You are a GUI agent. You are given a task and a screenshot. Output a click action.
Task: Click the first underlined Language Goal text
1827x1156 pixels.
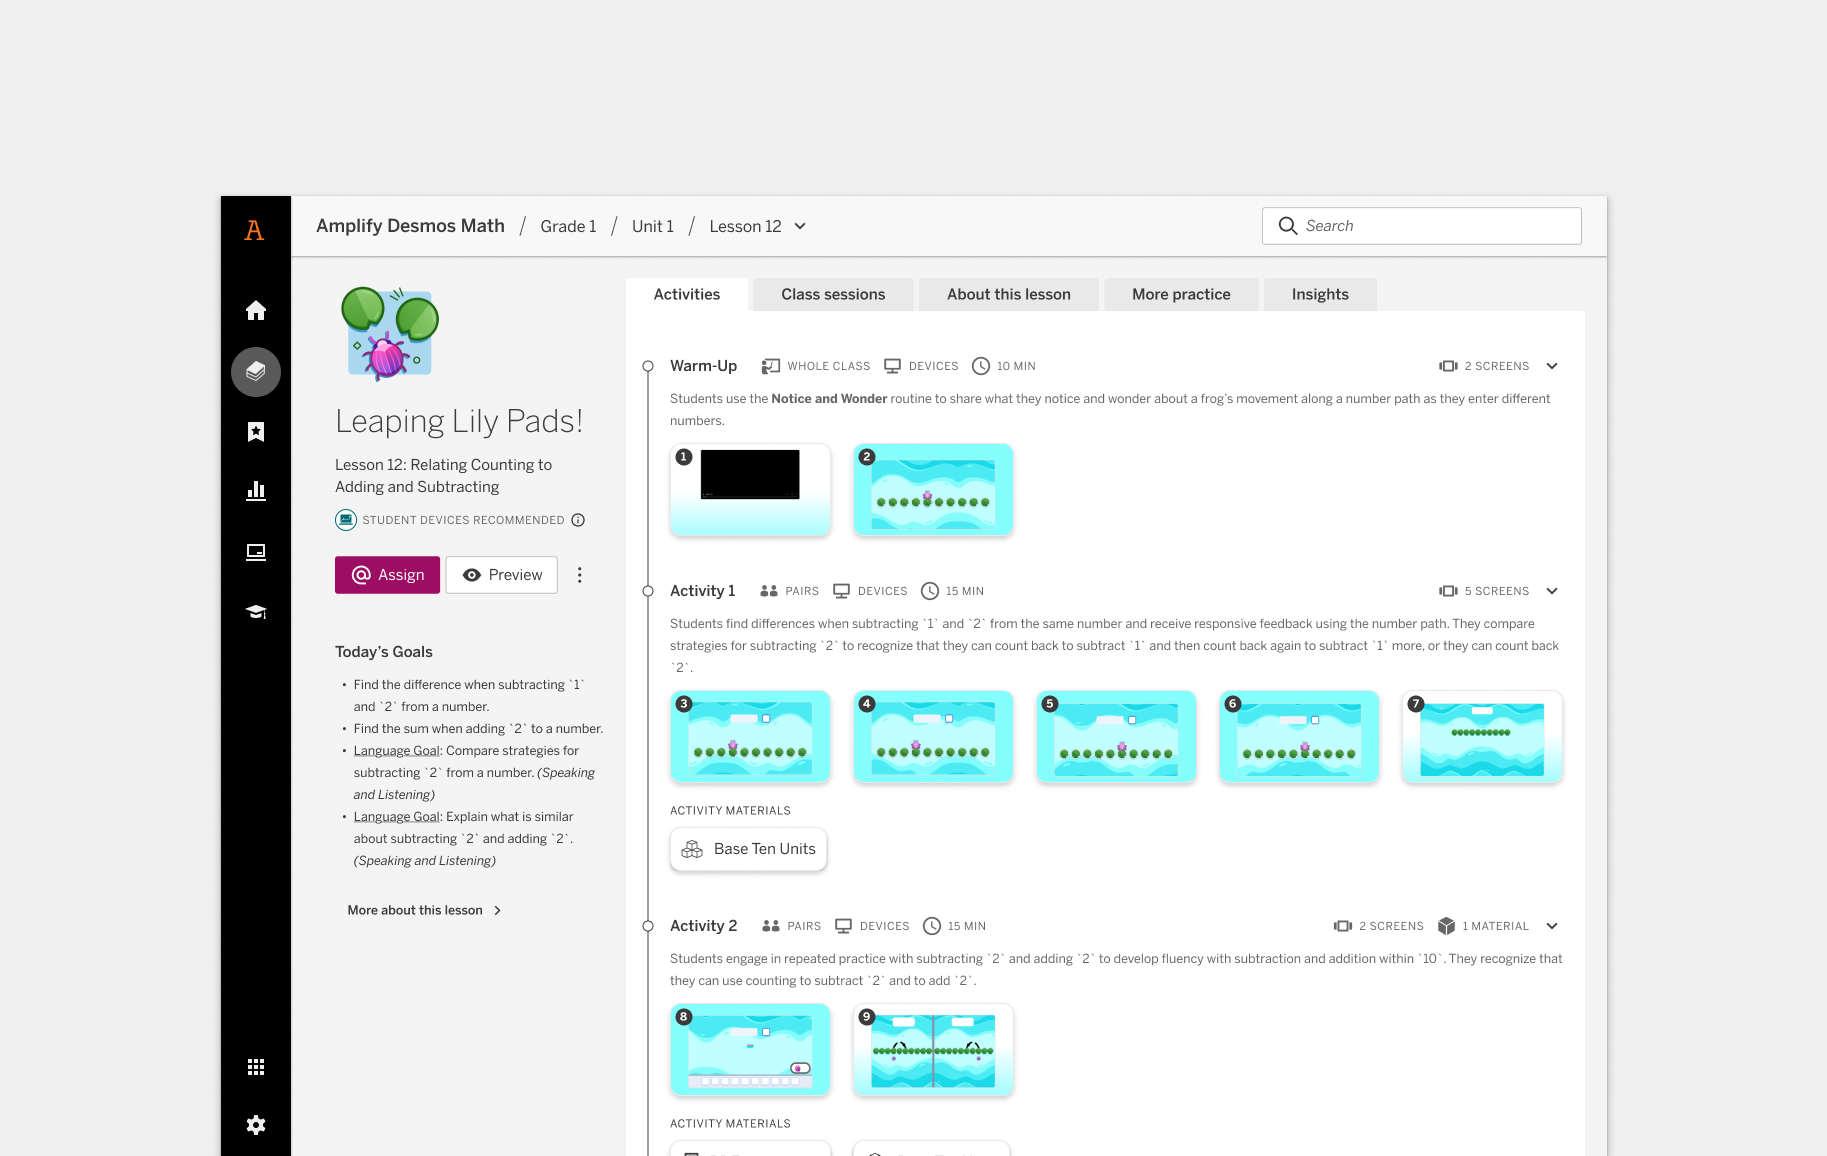click(x=397, y=751)
